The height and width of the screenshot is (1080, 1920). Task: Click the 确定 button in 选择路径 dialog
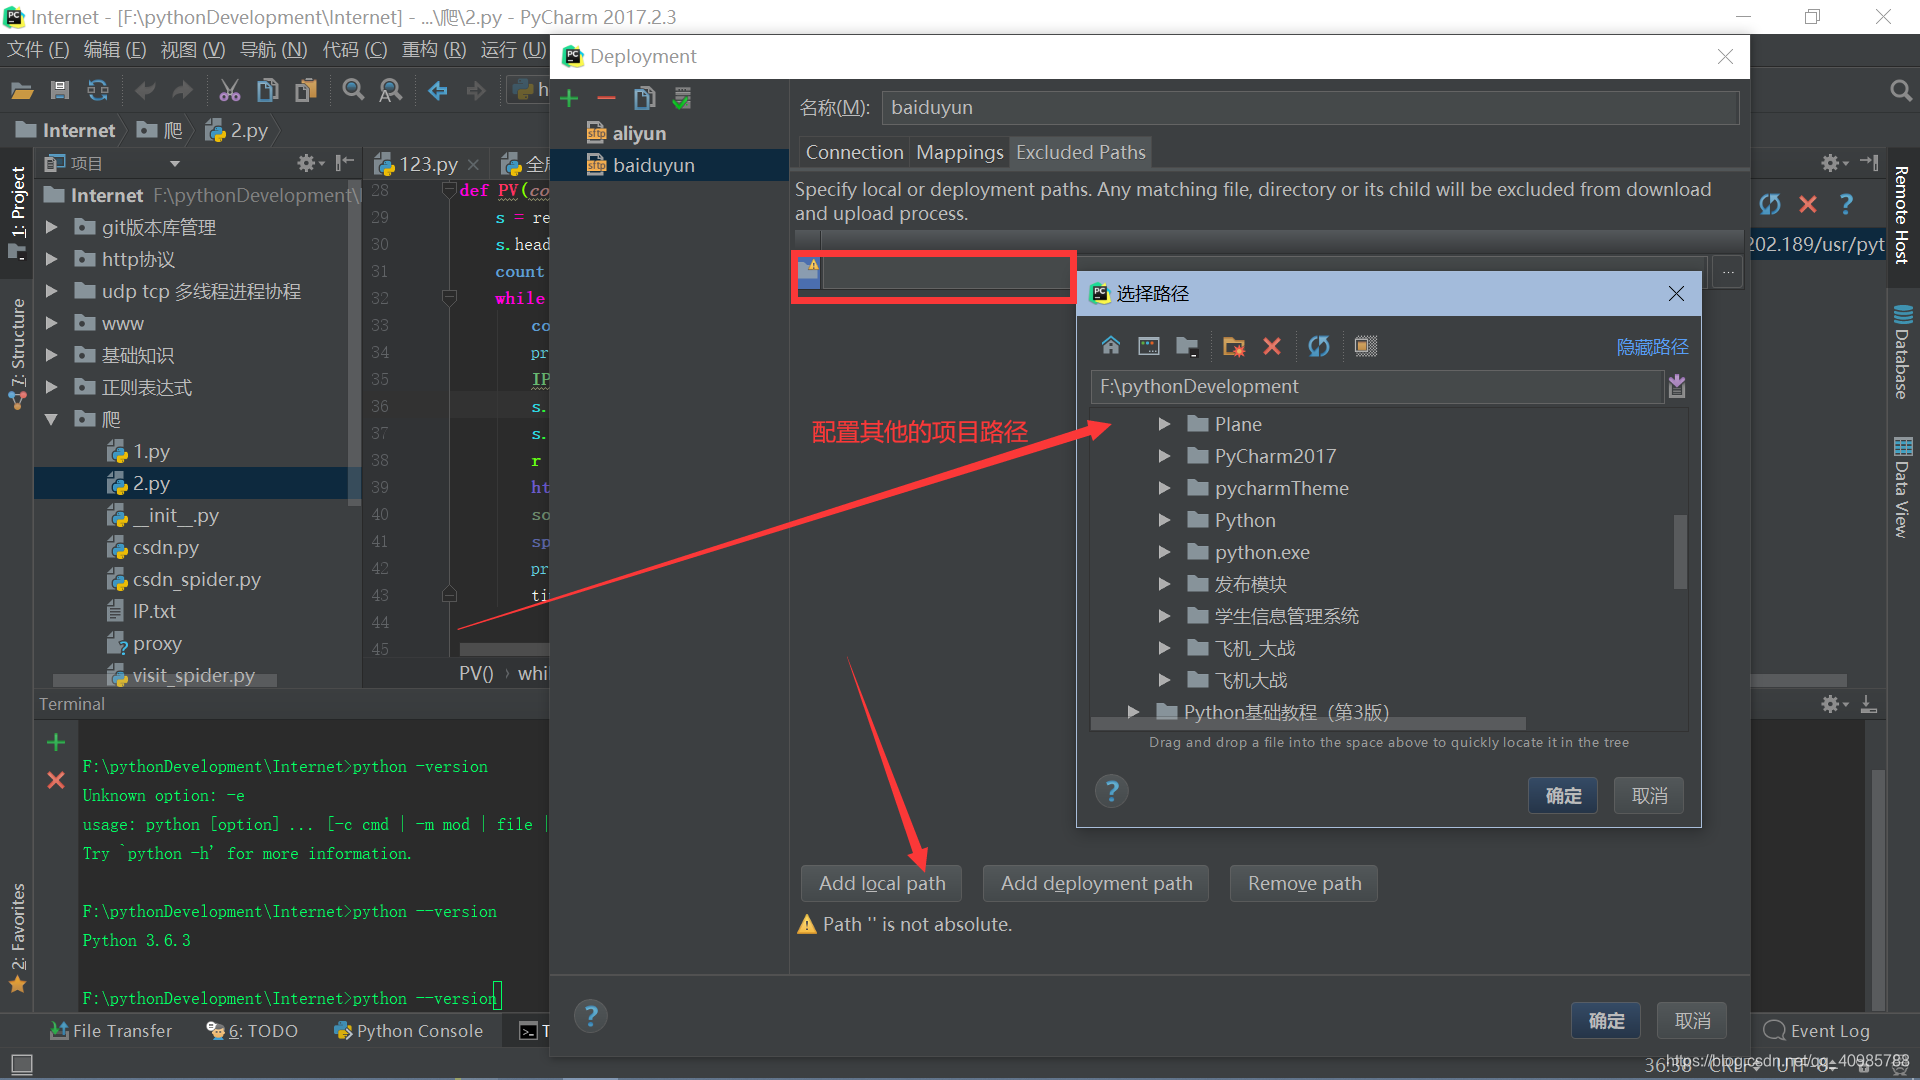pos(1563,795)
